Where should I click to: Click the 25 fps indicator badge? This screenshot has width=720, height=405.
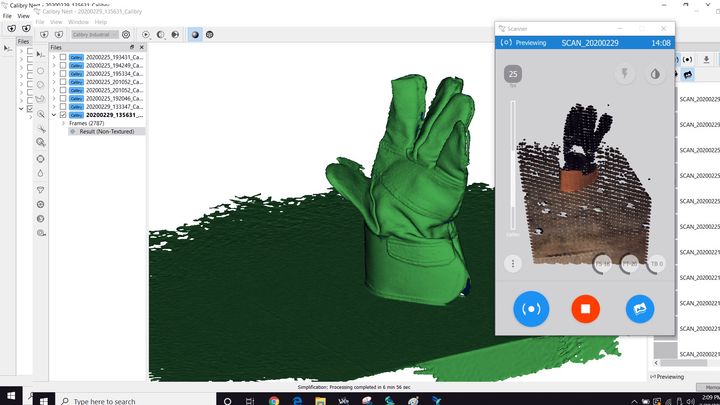(x=513, y=74)
